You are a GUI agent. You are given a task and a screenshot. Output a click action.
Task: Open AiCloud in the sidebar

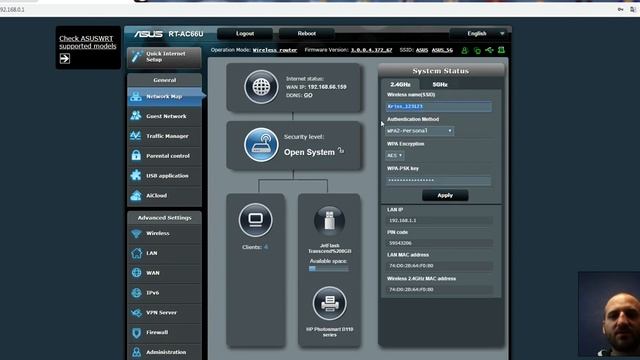[164, 196]
